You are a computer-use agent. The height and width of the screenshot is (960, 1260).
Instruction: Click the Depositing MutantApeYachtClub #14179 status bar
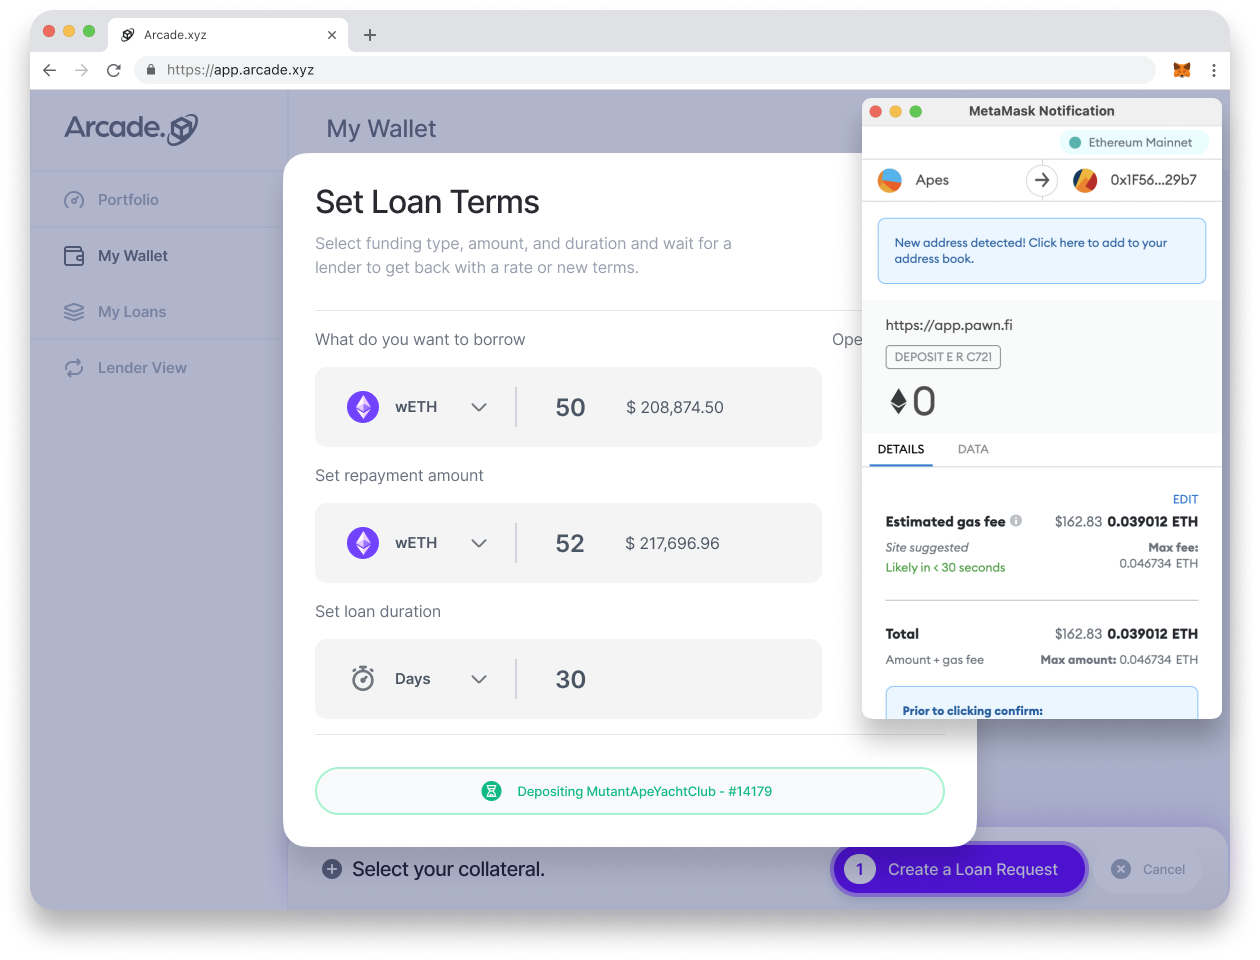[x=630, y=791]
